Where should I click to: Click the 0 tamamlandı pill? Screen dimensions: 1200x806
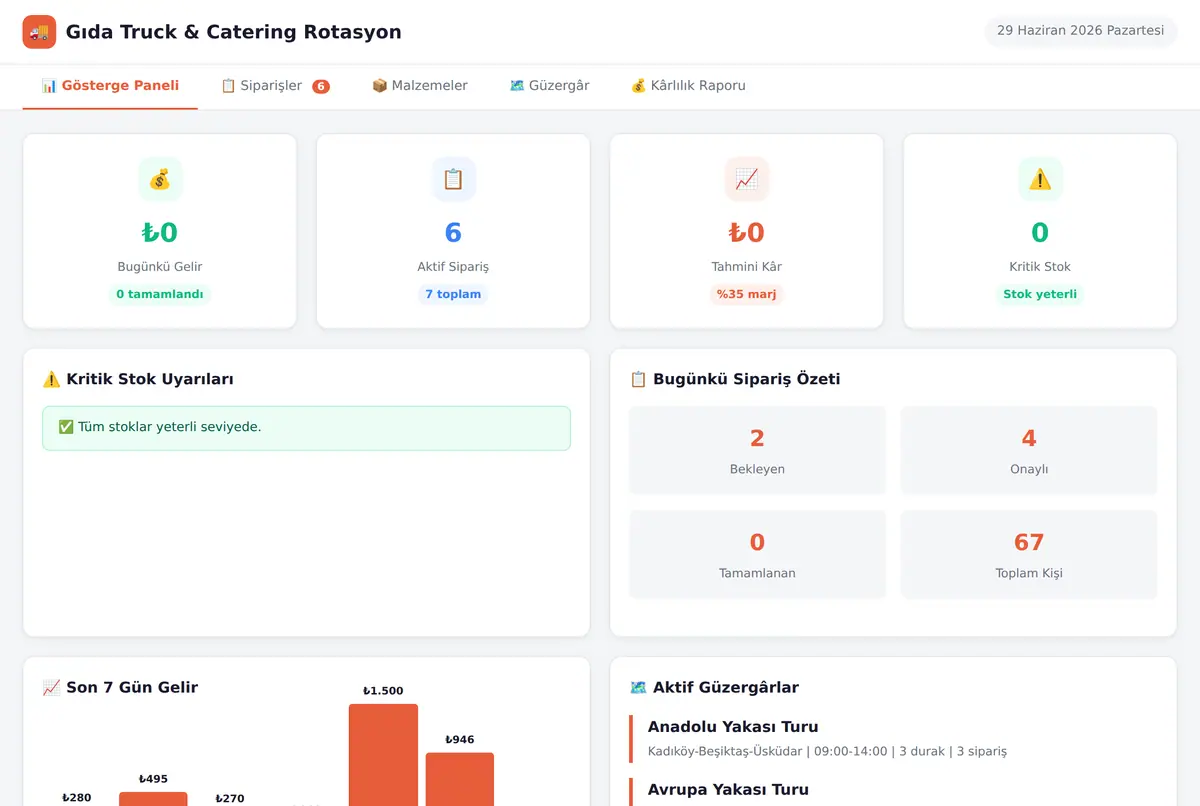tap(160, 294)
